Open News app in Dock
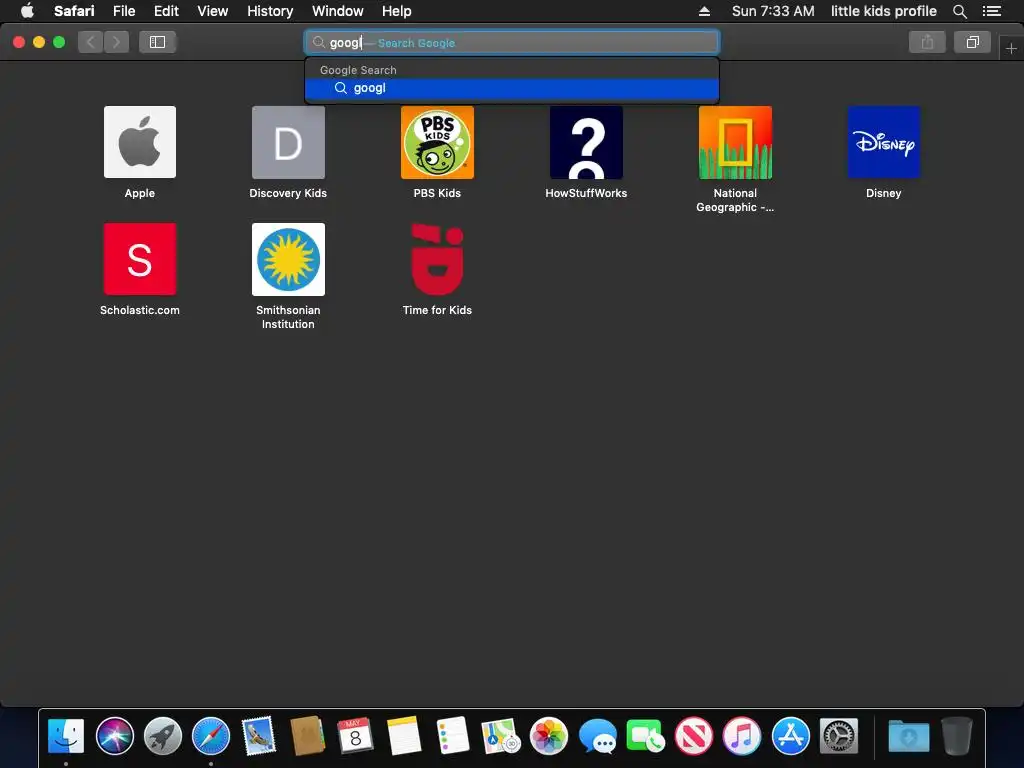This screenshot has height=768, width=1024. (694, 736)
